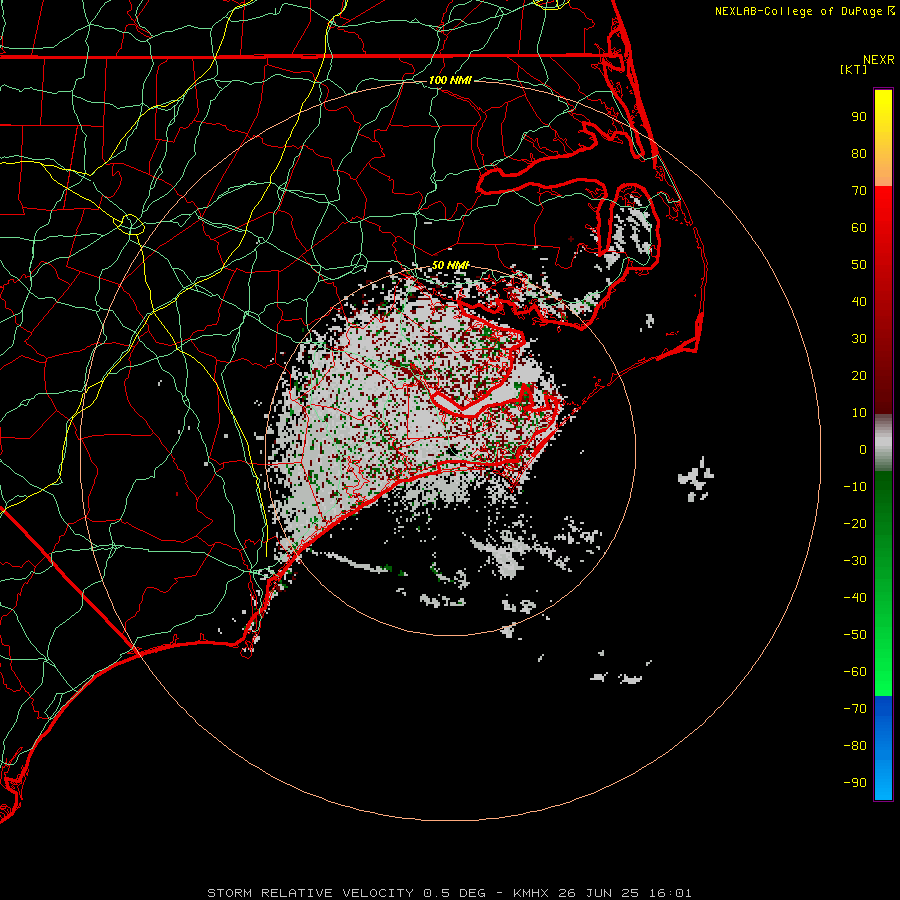Click the 20 value on velocity scale
This screenshot has width=900, height=900.
[x=859, y=376]
